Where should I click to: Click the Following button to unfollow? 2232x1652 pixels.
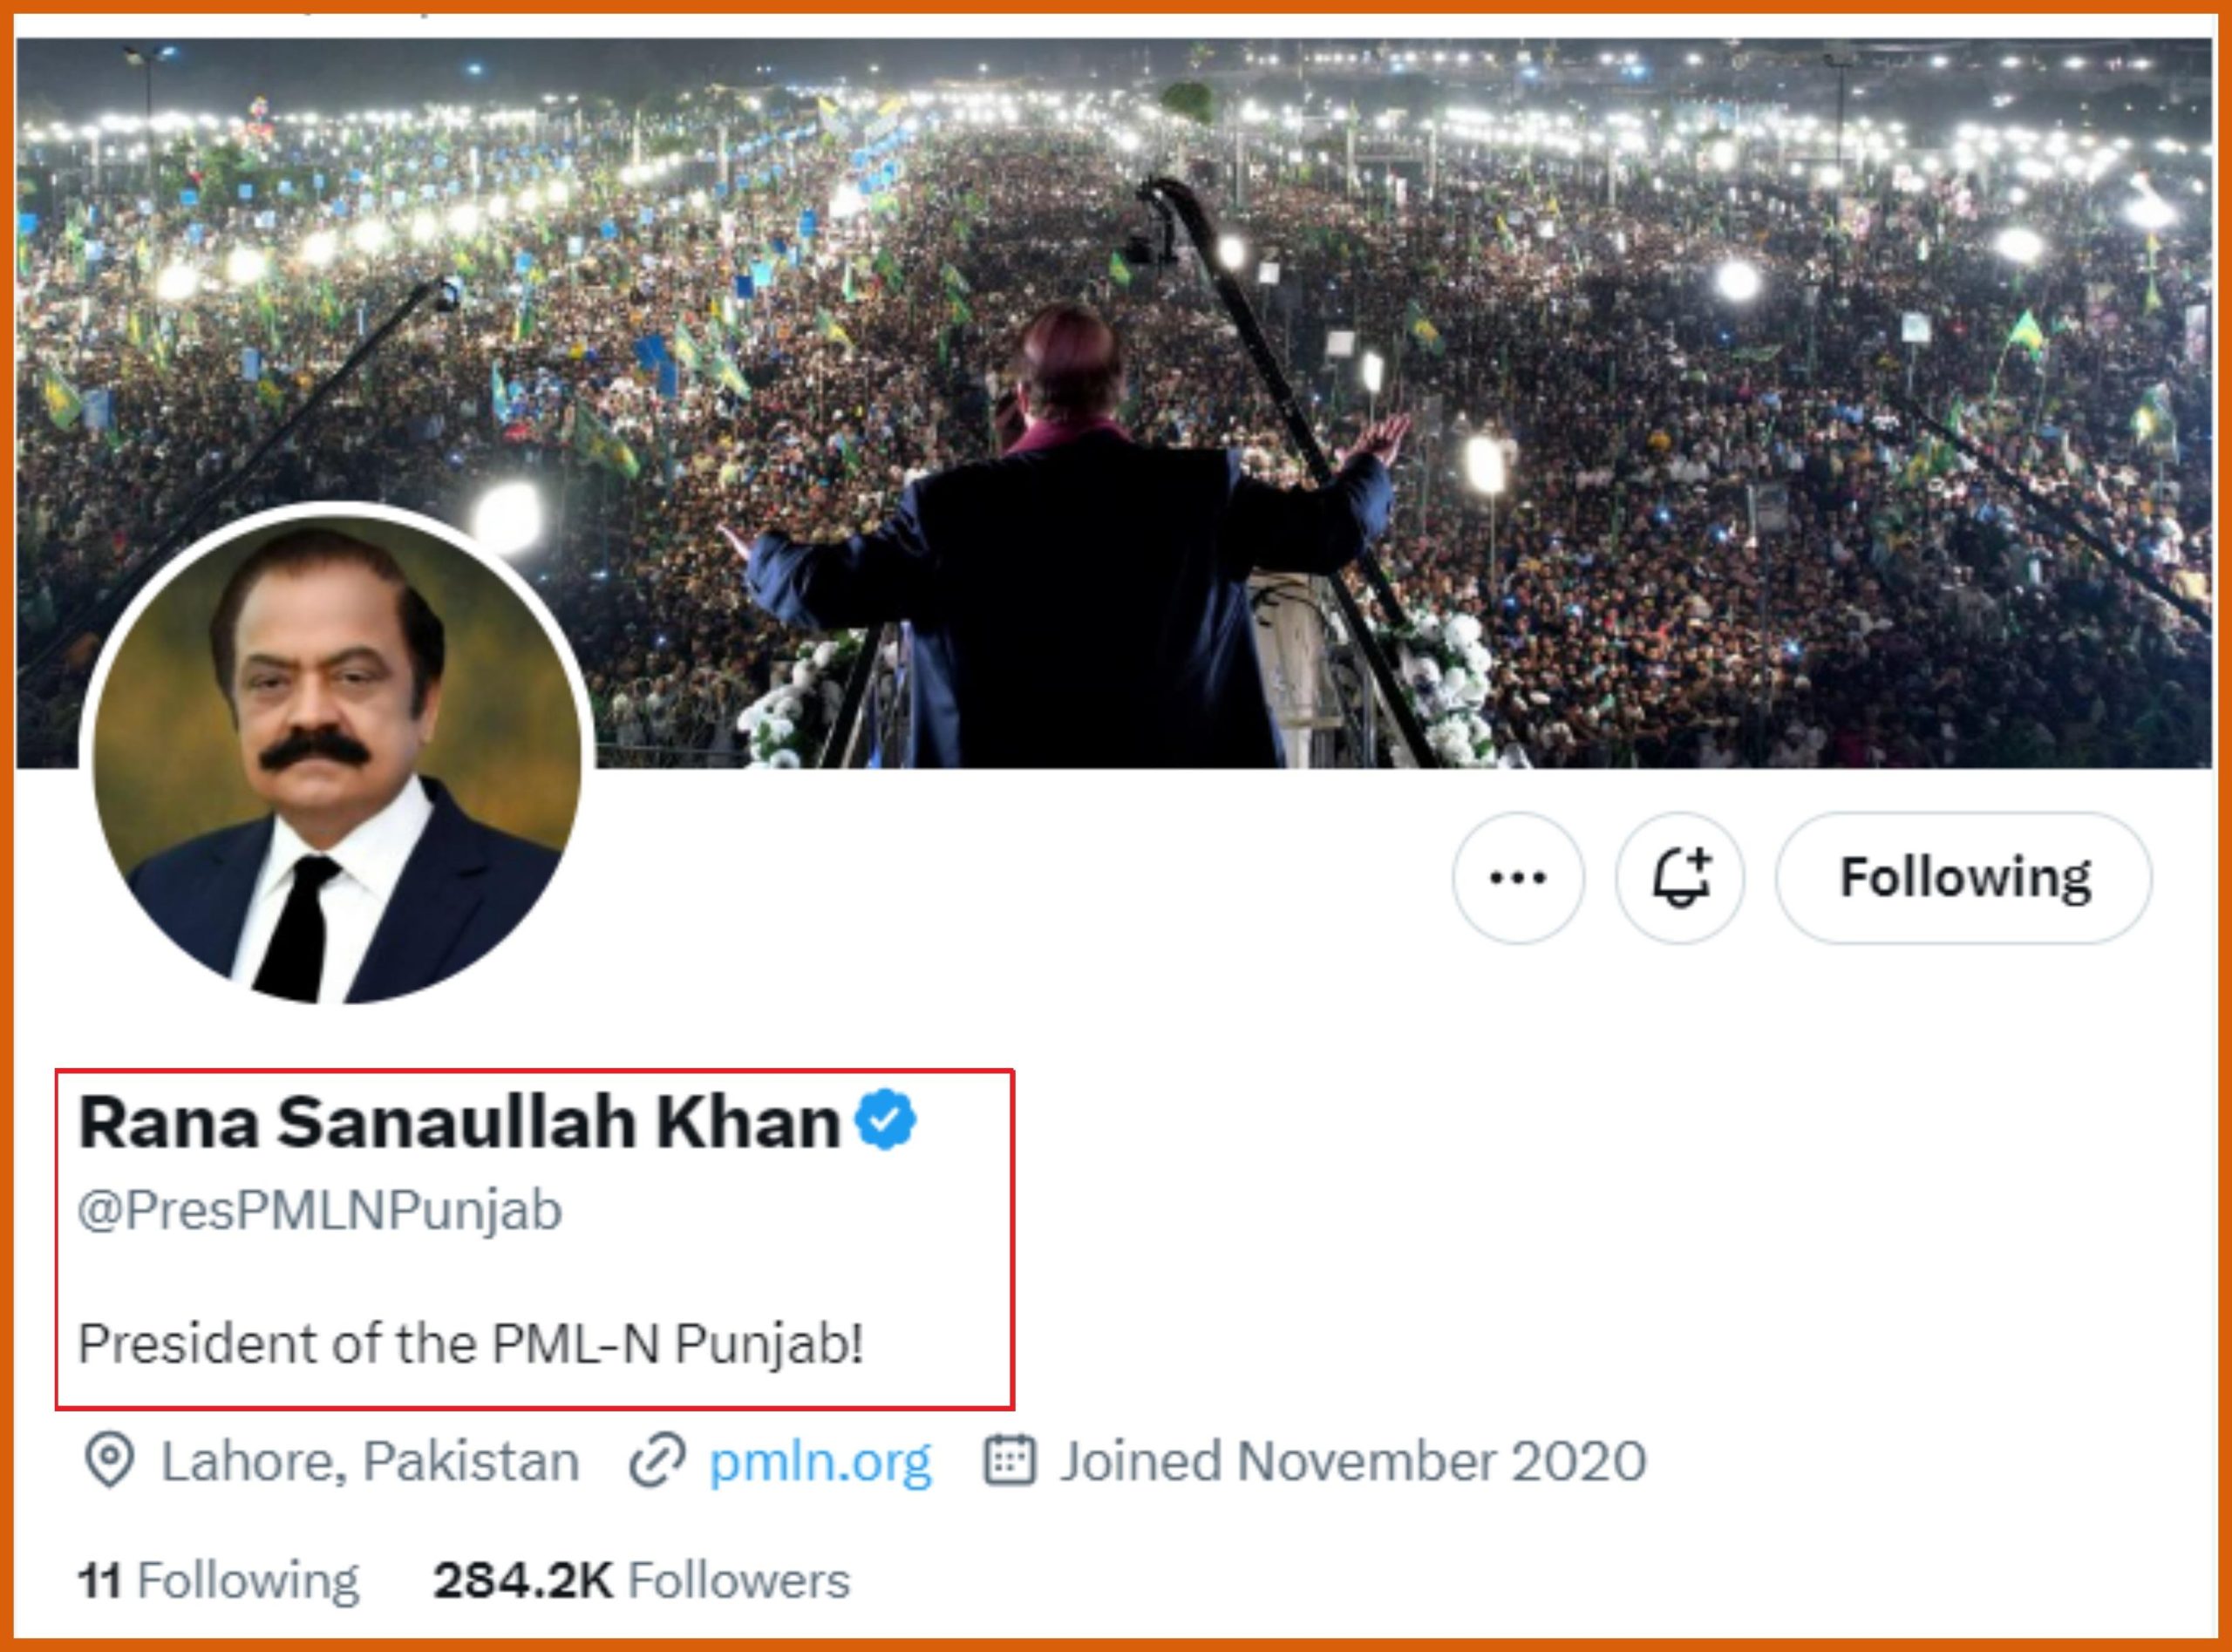click(x=1964, y=877)
